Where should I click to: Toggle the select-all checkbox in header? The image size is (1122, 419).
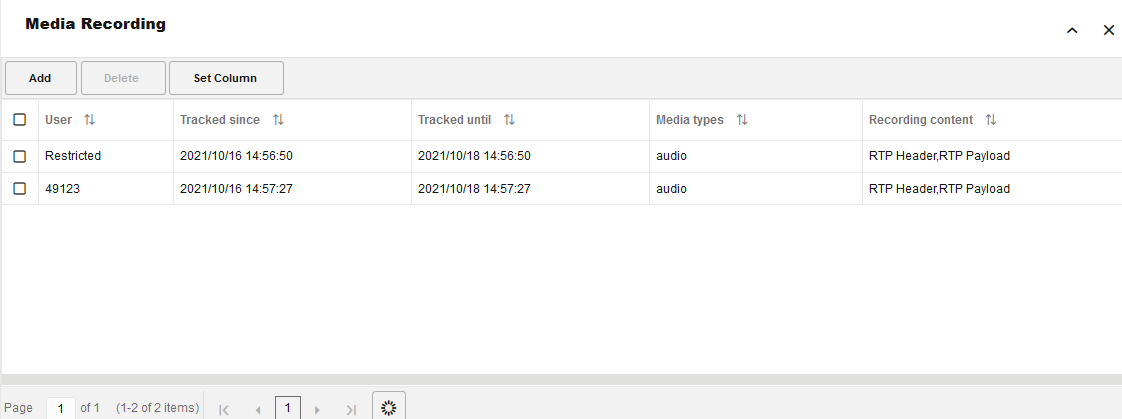pyautogui.click(x=20, y=119)
